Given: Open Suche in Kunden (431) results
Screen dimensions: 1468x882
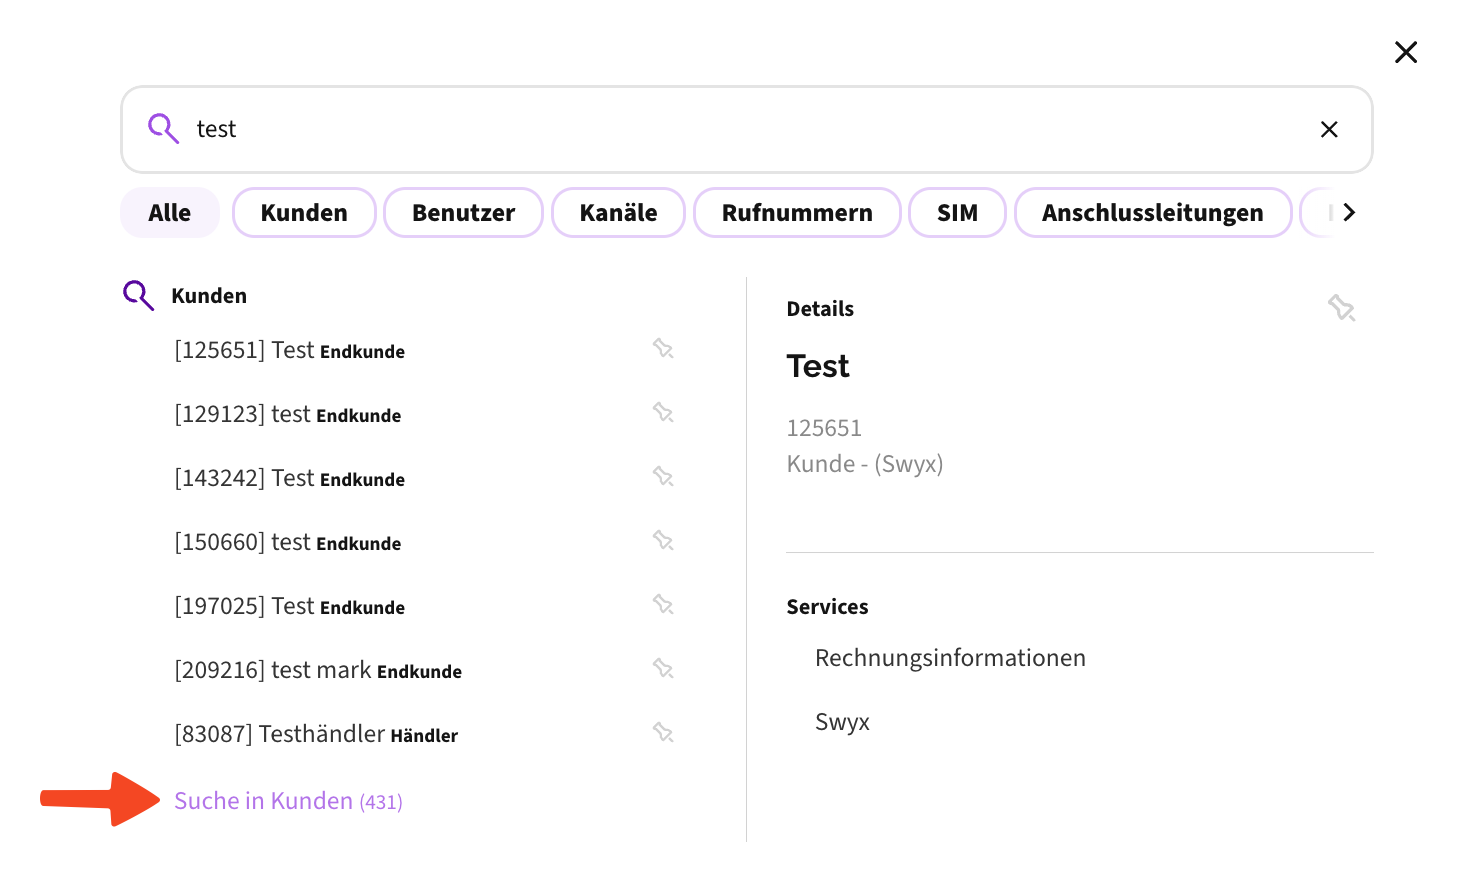Looking at the screenshot, I should (x=288, y=800).
